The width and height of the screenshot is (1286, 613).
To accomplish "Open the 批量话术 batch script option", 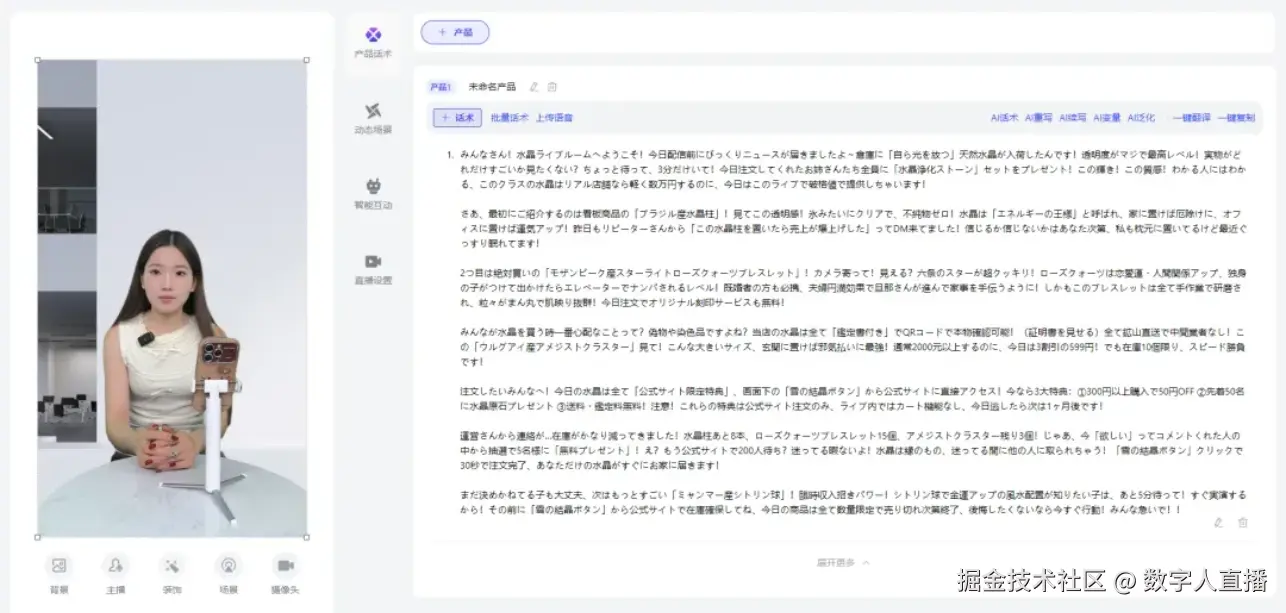I will point(510,117).
